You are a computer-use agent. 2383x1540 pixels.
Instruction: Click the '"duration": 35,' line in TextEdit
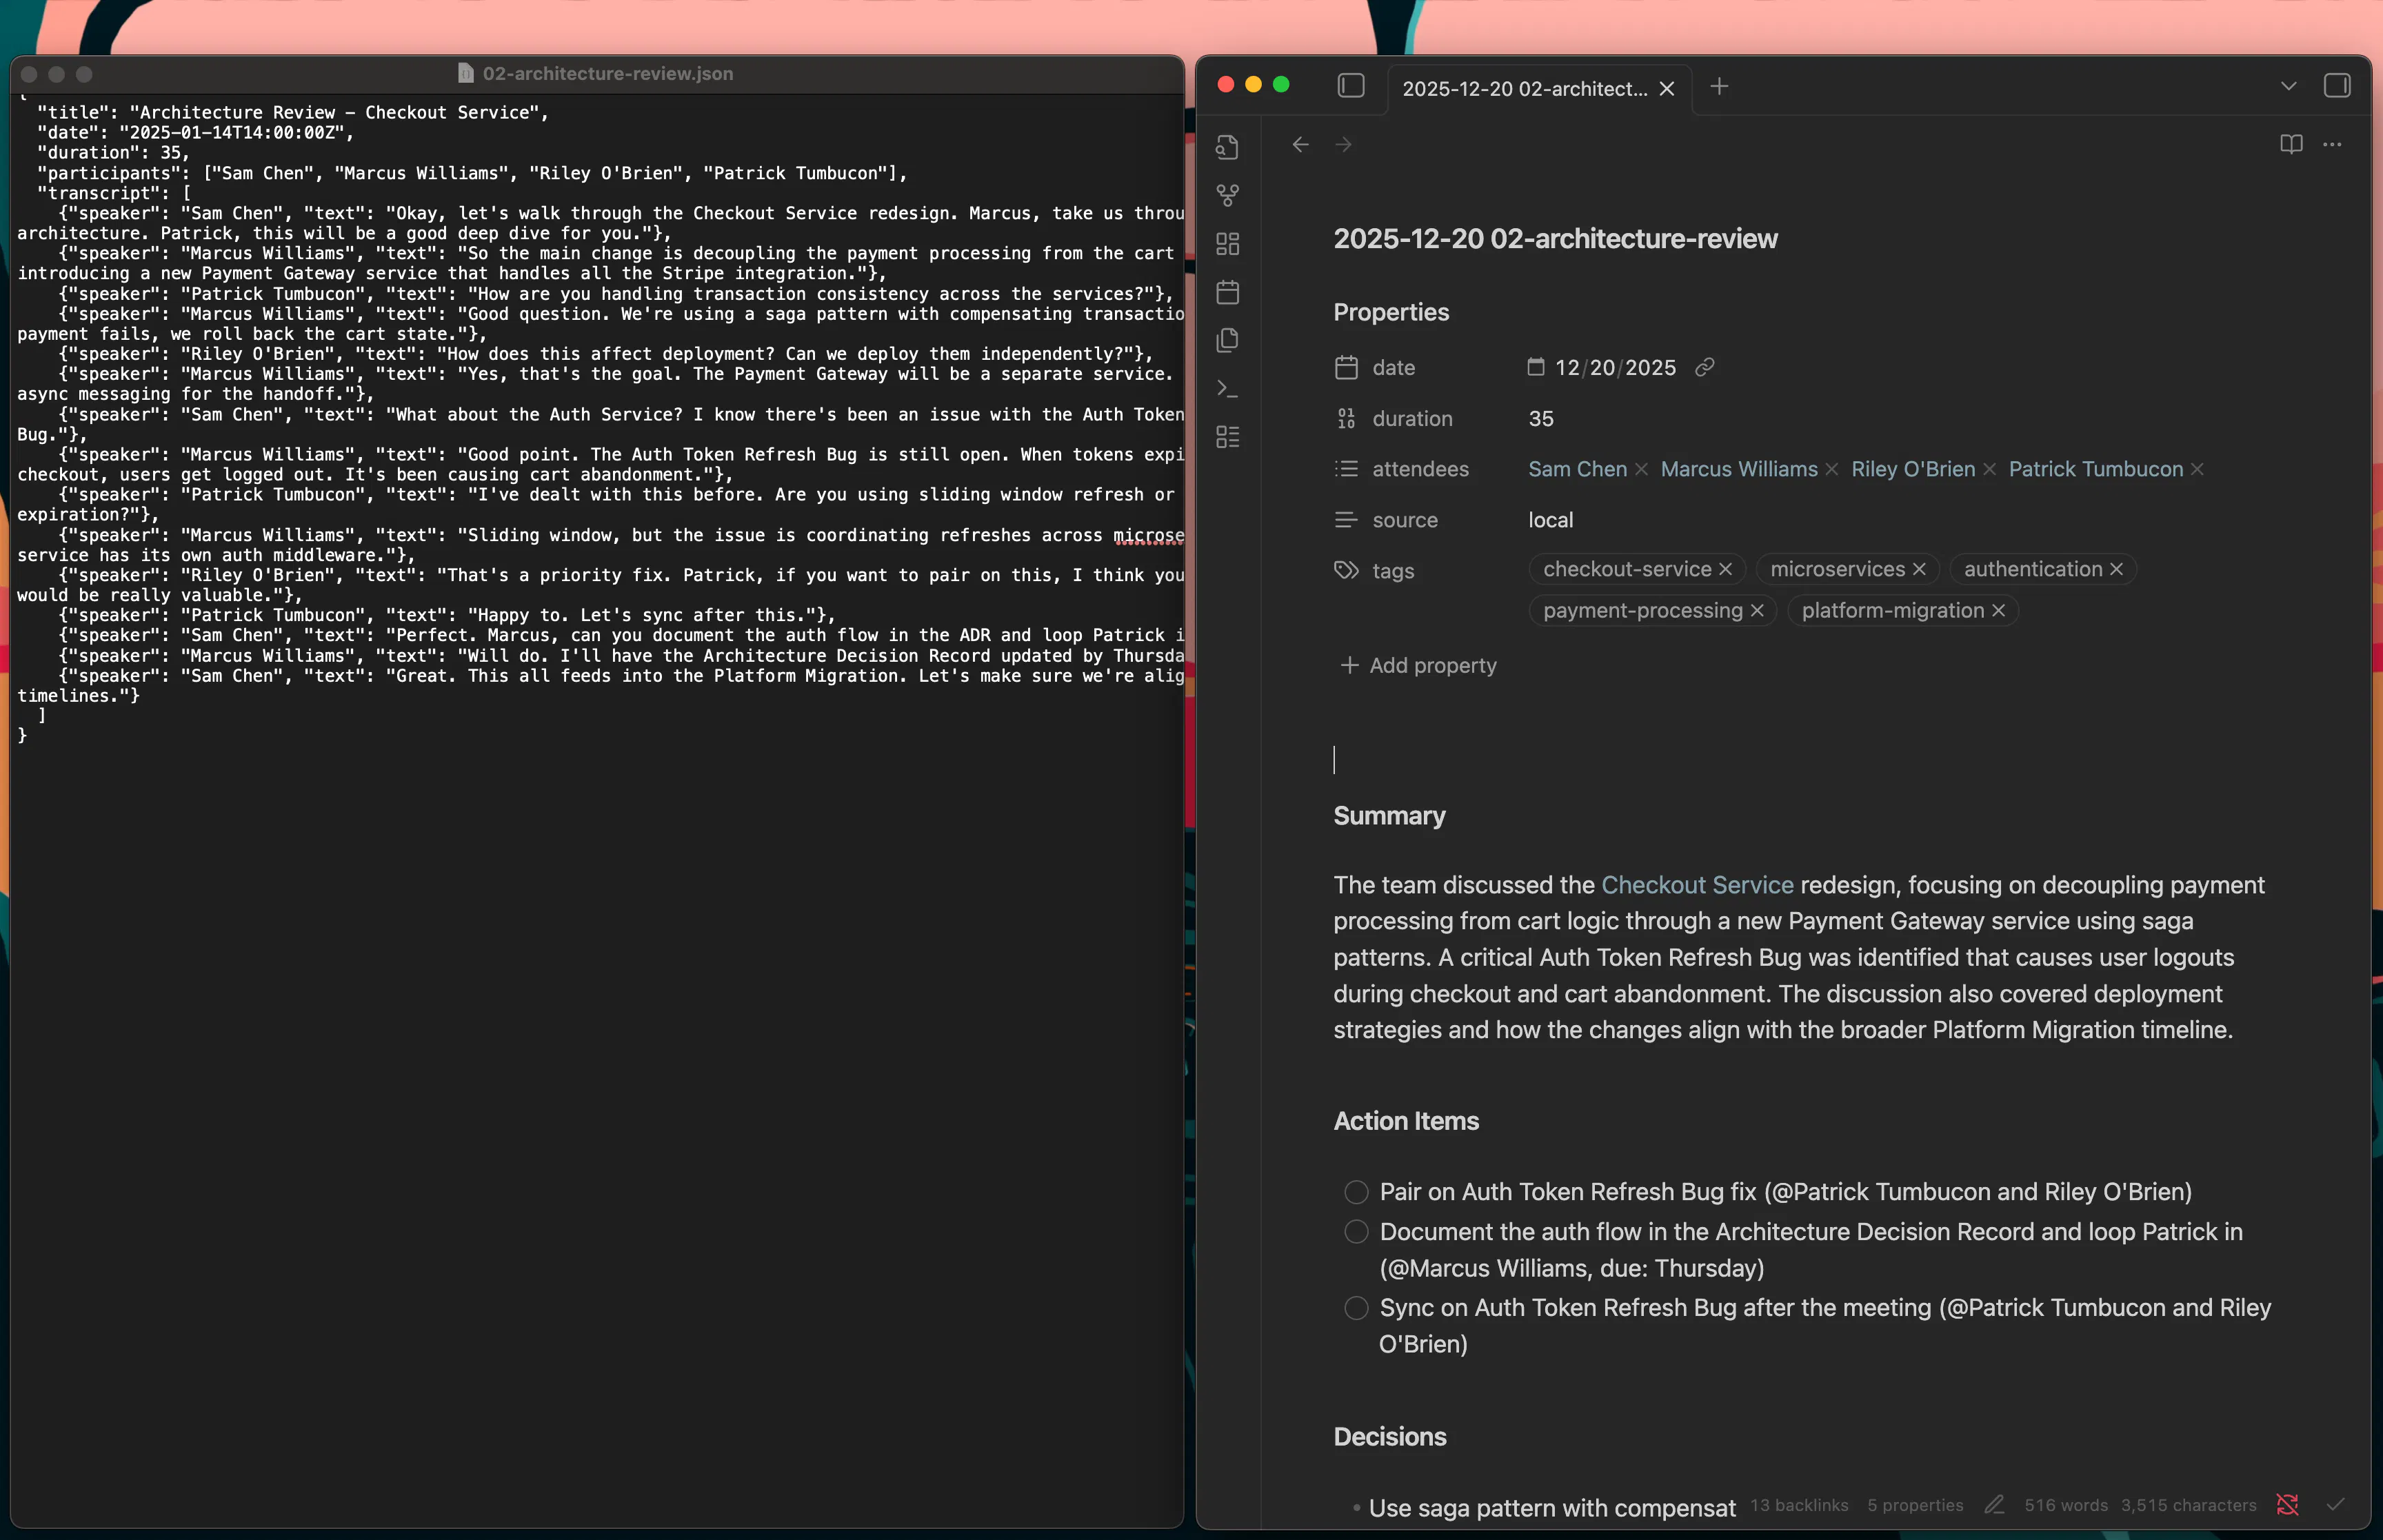(x=113, y=153)
